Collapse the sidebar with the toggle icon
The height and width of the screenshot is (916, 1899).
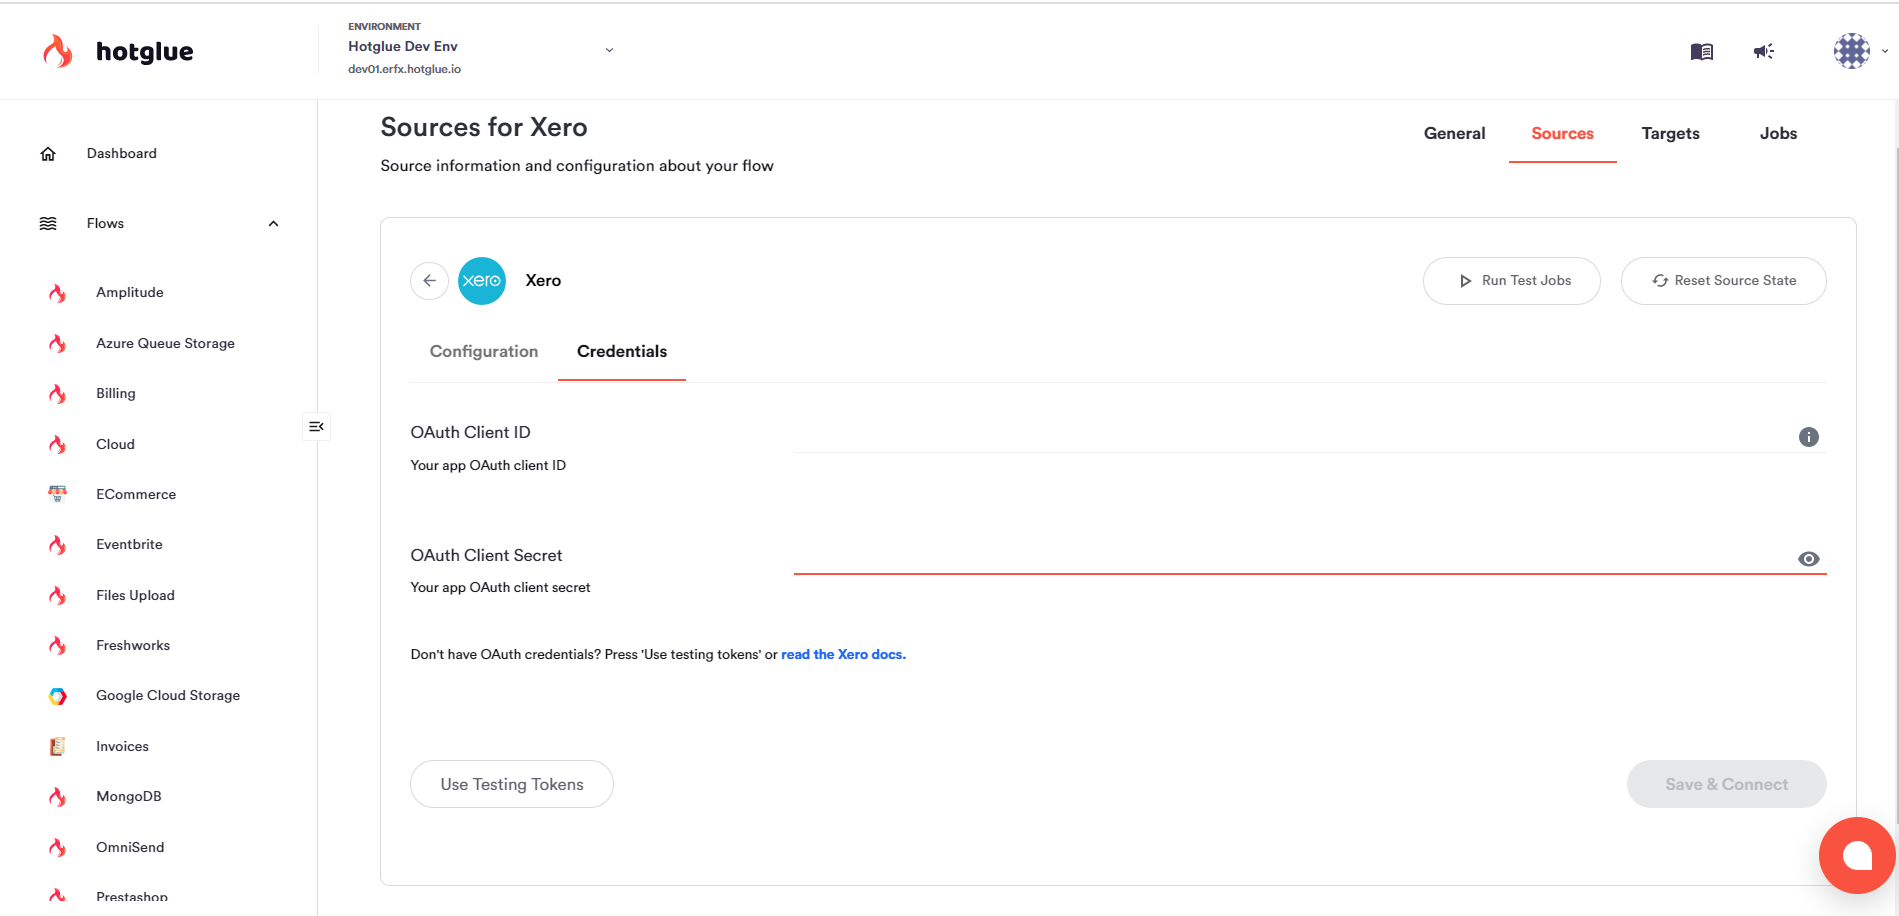coord(316,427)
